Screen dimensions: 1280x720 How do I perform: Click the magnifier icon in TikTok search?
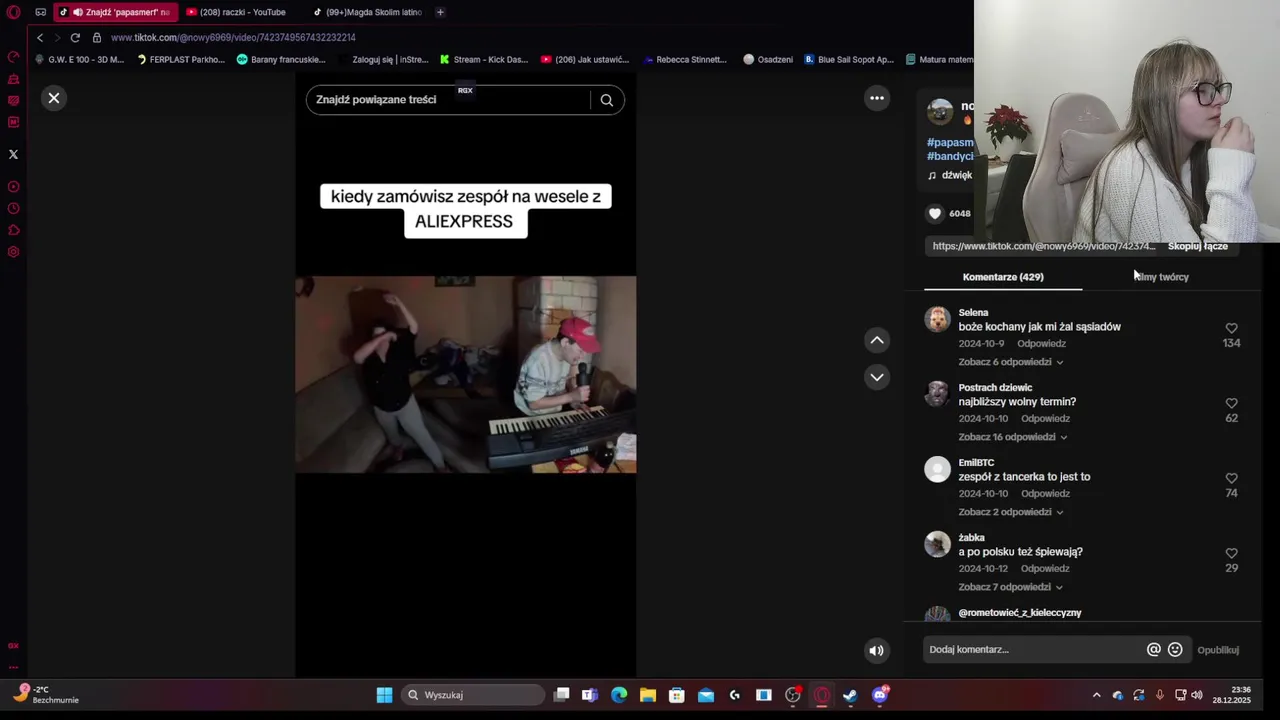coord(606,100)
